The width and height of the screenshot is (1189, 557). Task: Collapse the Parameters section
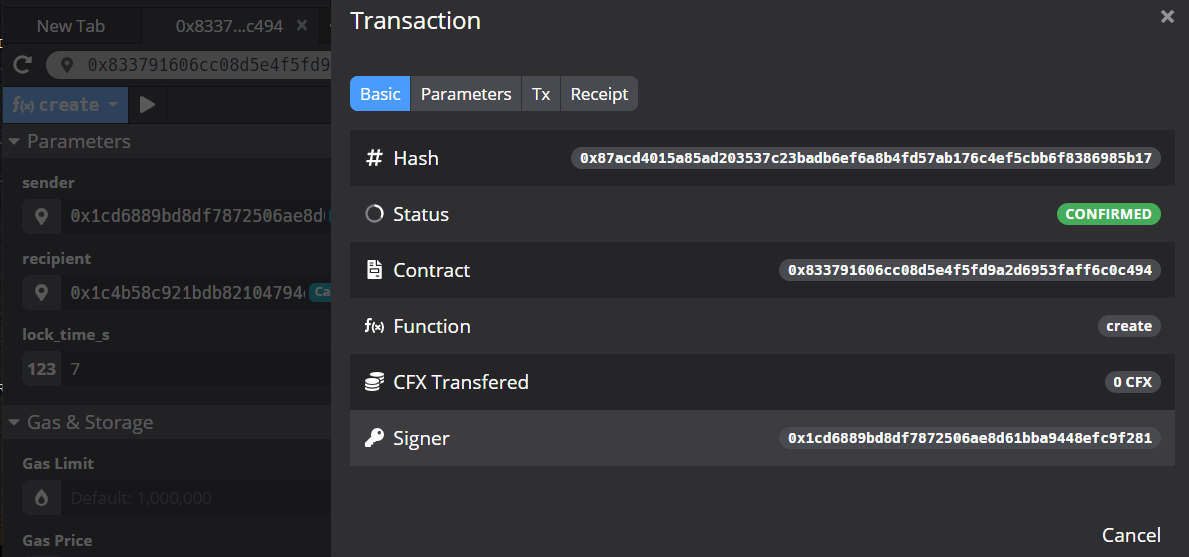coord(14,142)
